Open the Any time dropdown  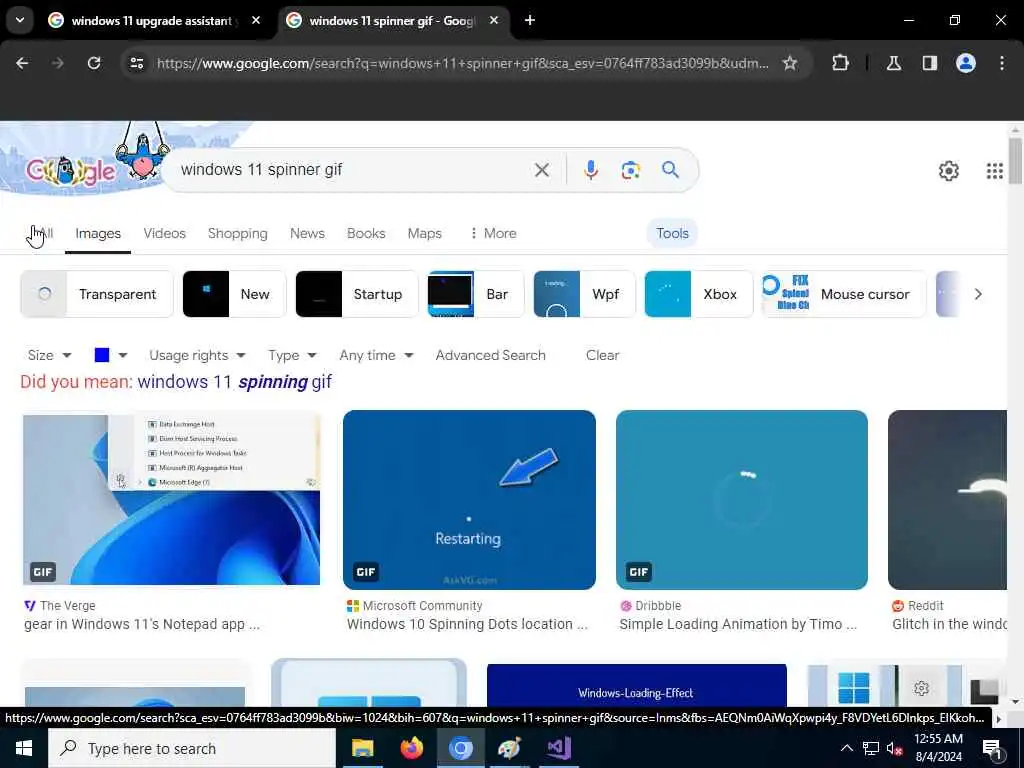(x=376, y=355)
